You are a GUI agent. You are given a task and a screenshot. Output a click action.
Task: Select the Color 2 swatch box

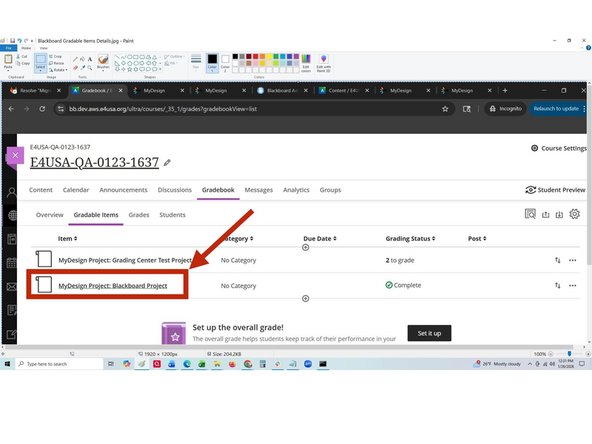225,63
